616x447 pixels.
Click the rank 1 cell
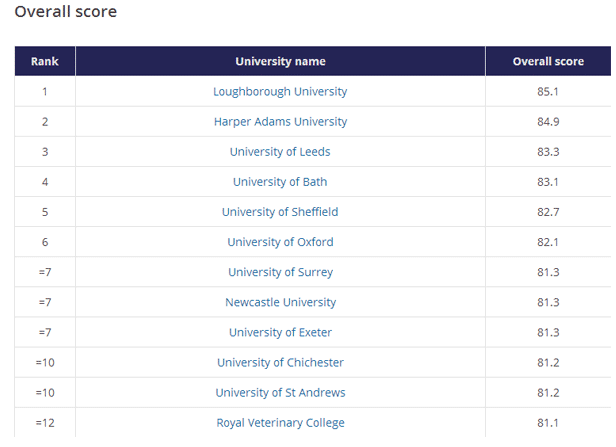[45, 92]
